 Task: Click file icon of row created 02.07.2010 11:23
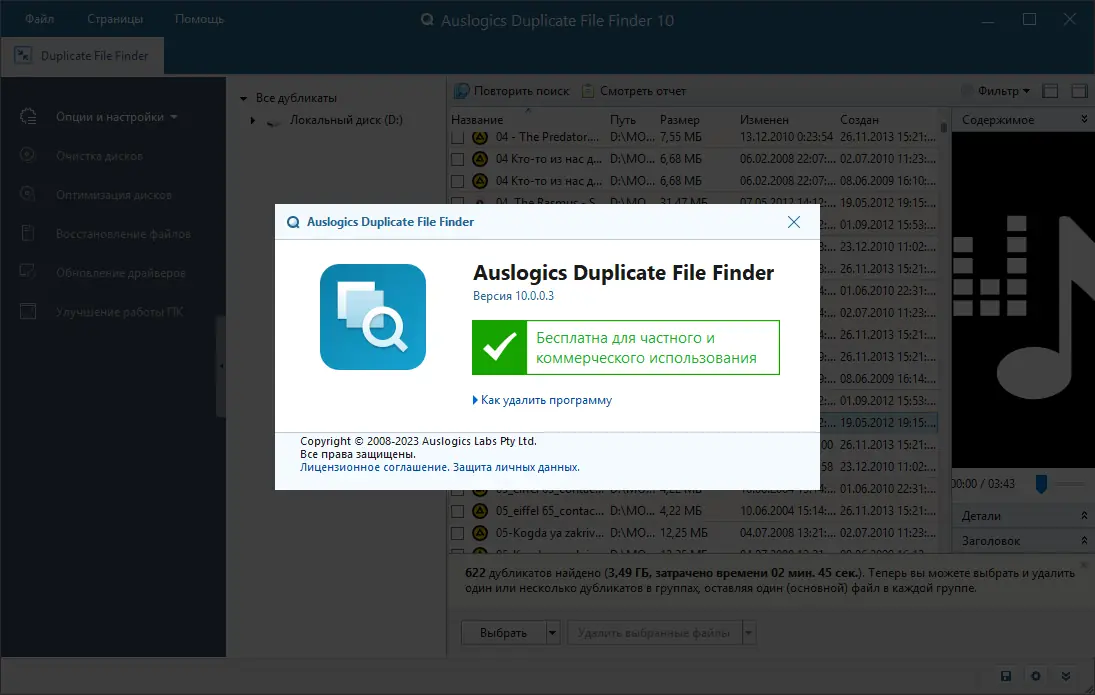(x=480, y=159)
